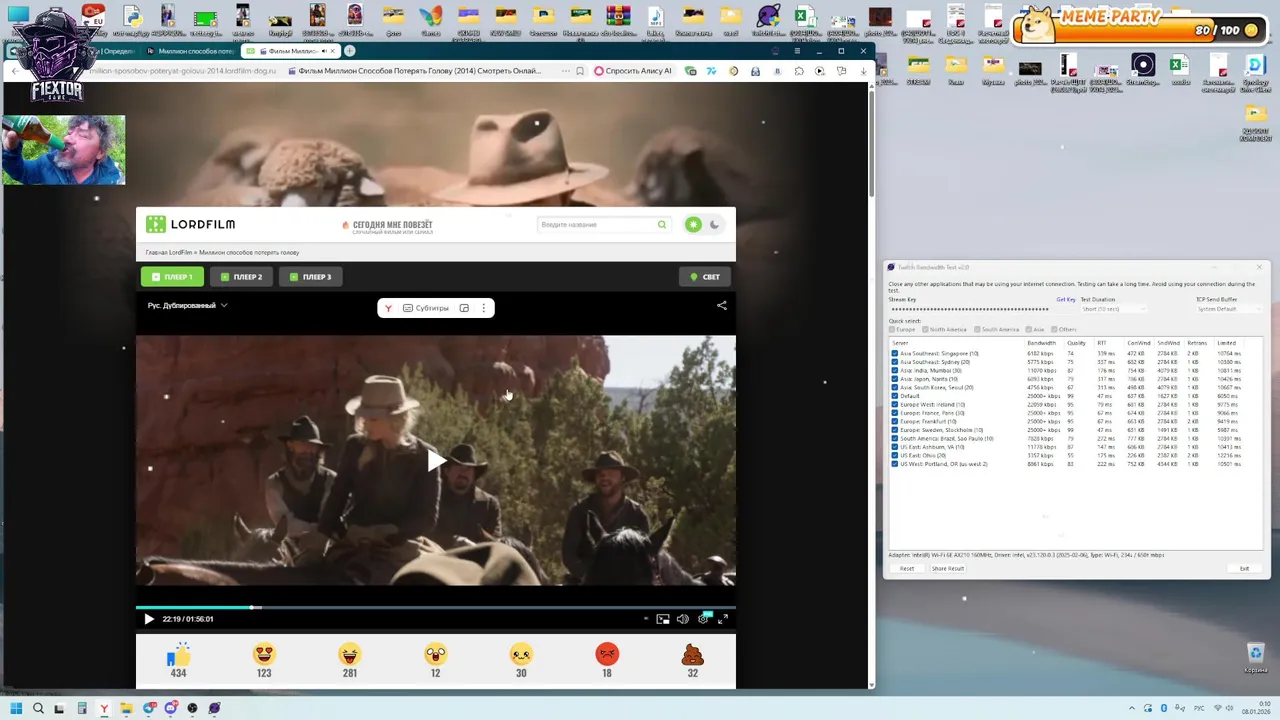The height and width of the screenshot is (720, 1280).
Task: Click the 'Главная LordFilm' breadcrumb link
Action: tap(168, 252)
